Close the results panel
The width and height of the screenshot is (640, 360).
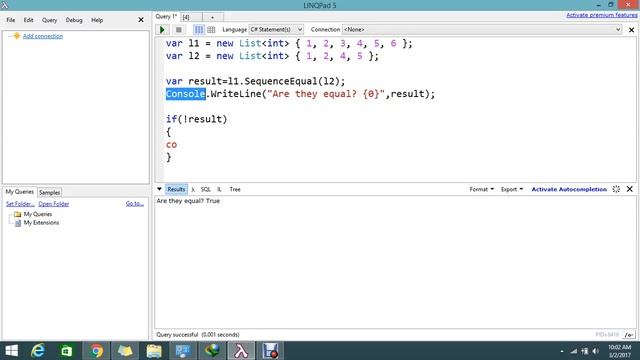click(x=629, y=189)
